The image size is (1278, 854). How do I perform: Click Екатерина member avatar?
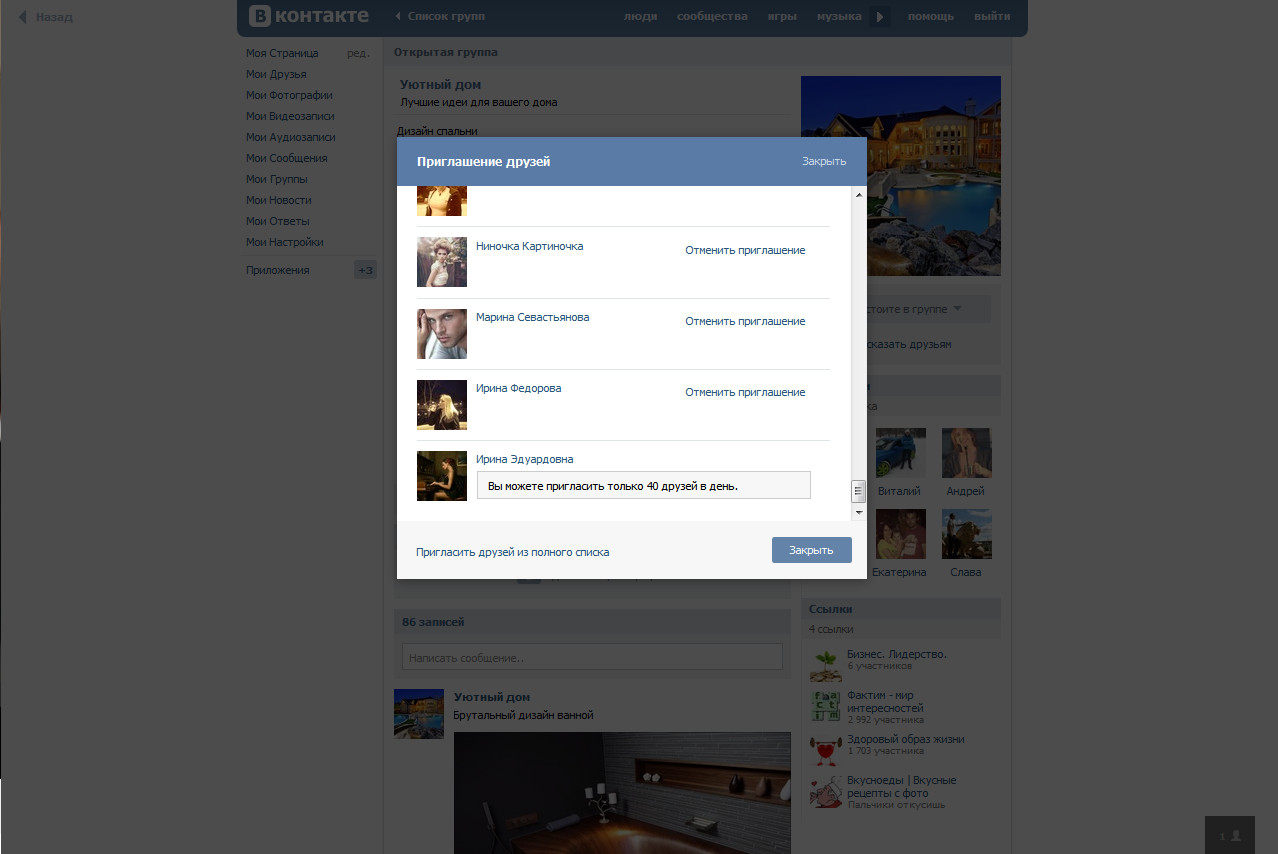pos(900,534)
